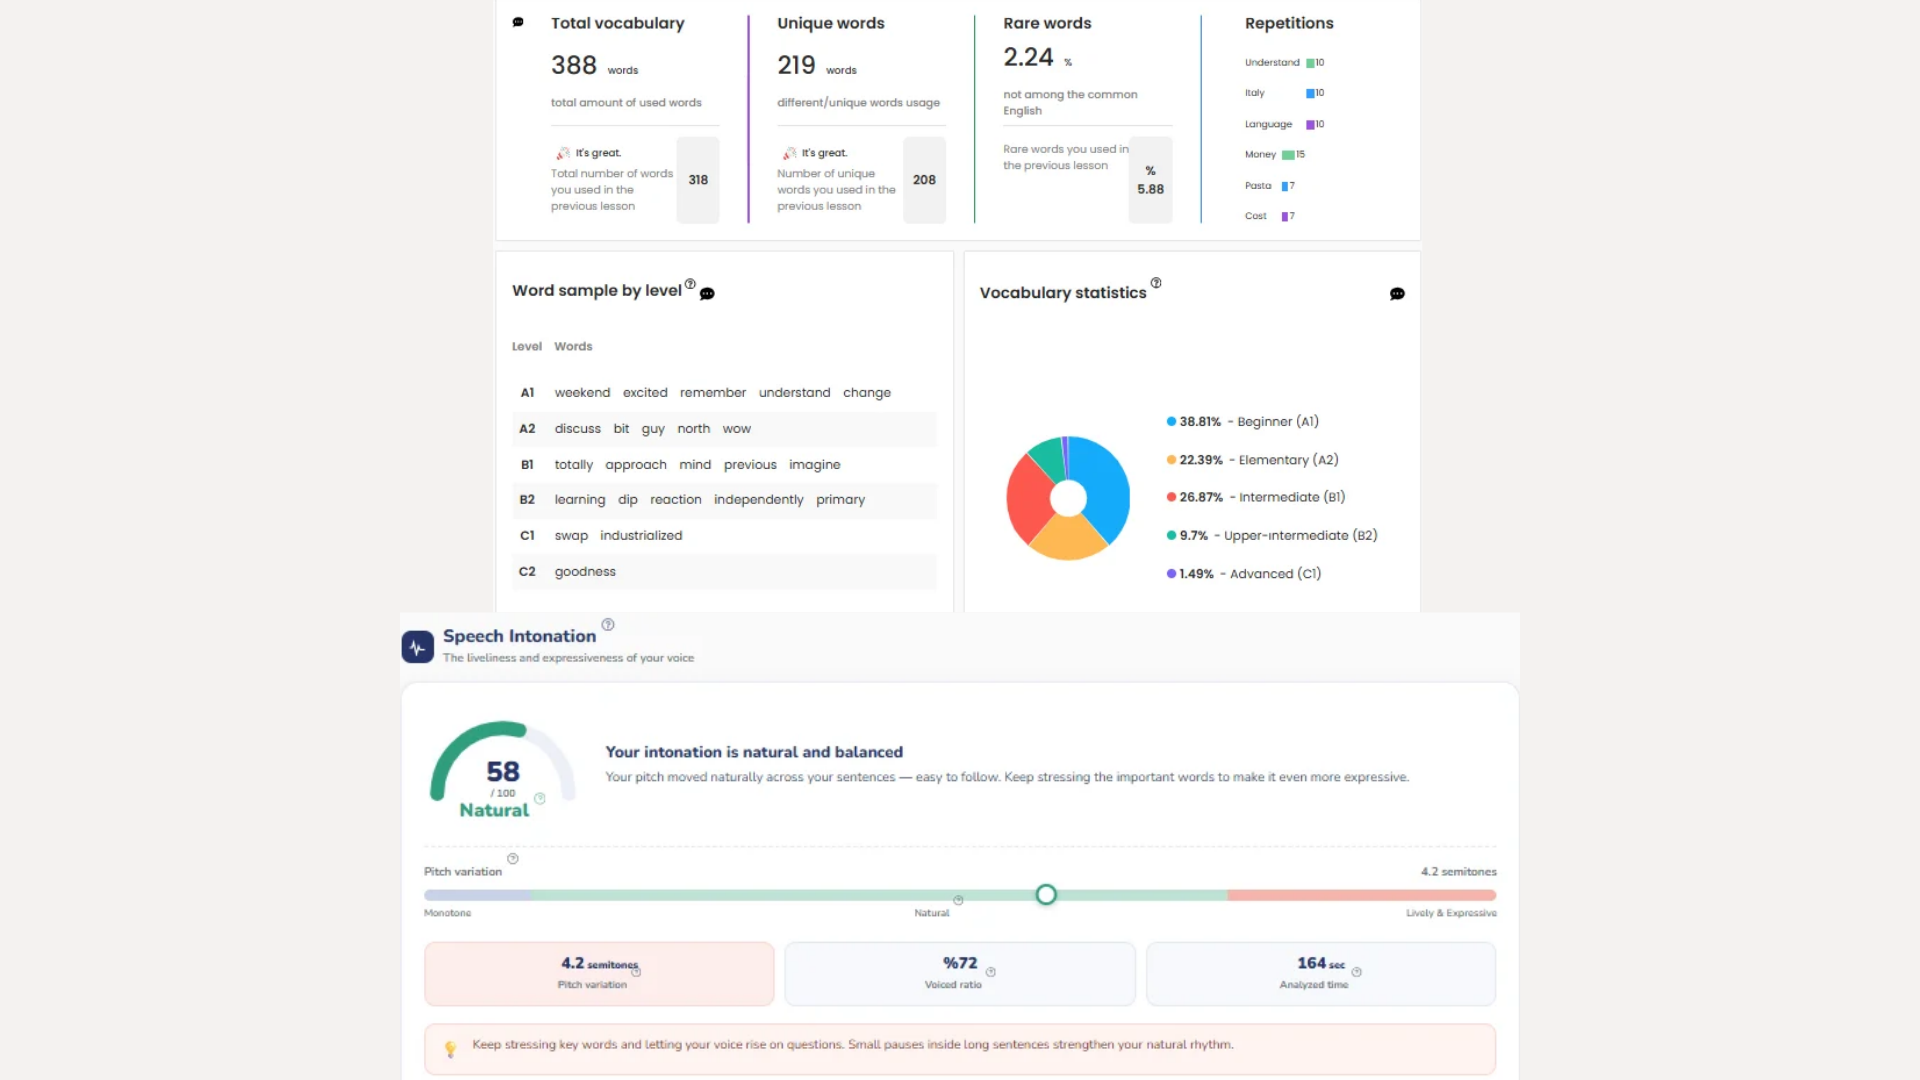This screenshot has height=1080, width=1920.
Task: Click the help icon next to Vocabulary statistics
Action: [x=1156, y=283]
